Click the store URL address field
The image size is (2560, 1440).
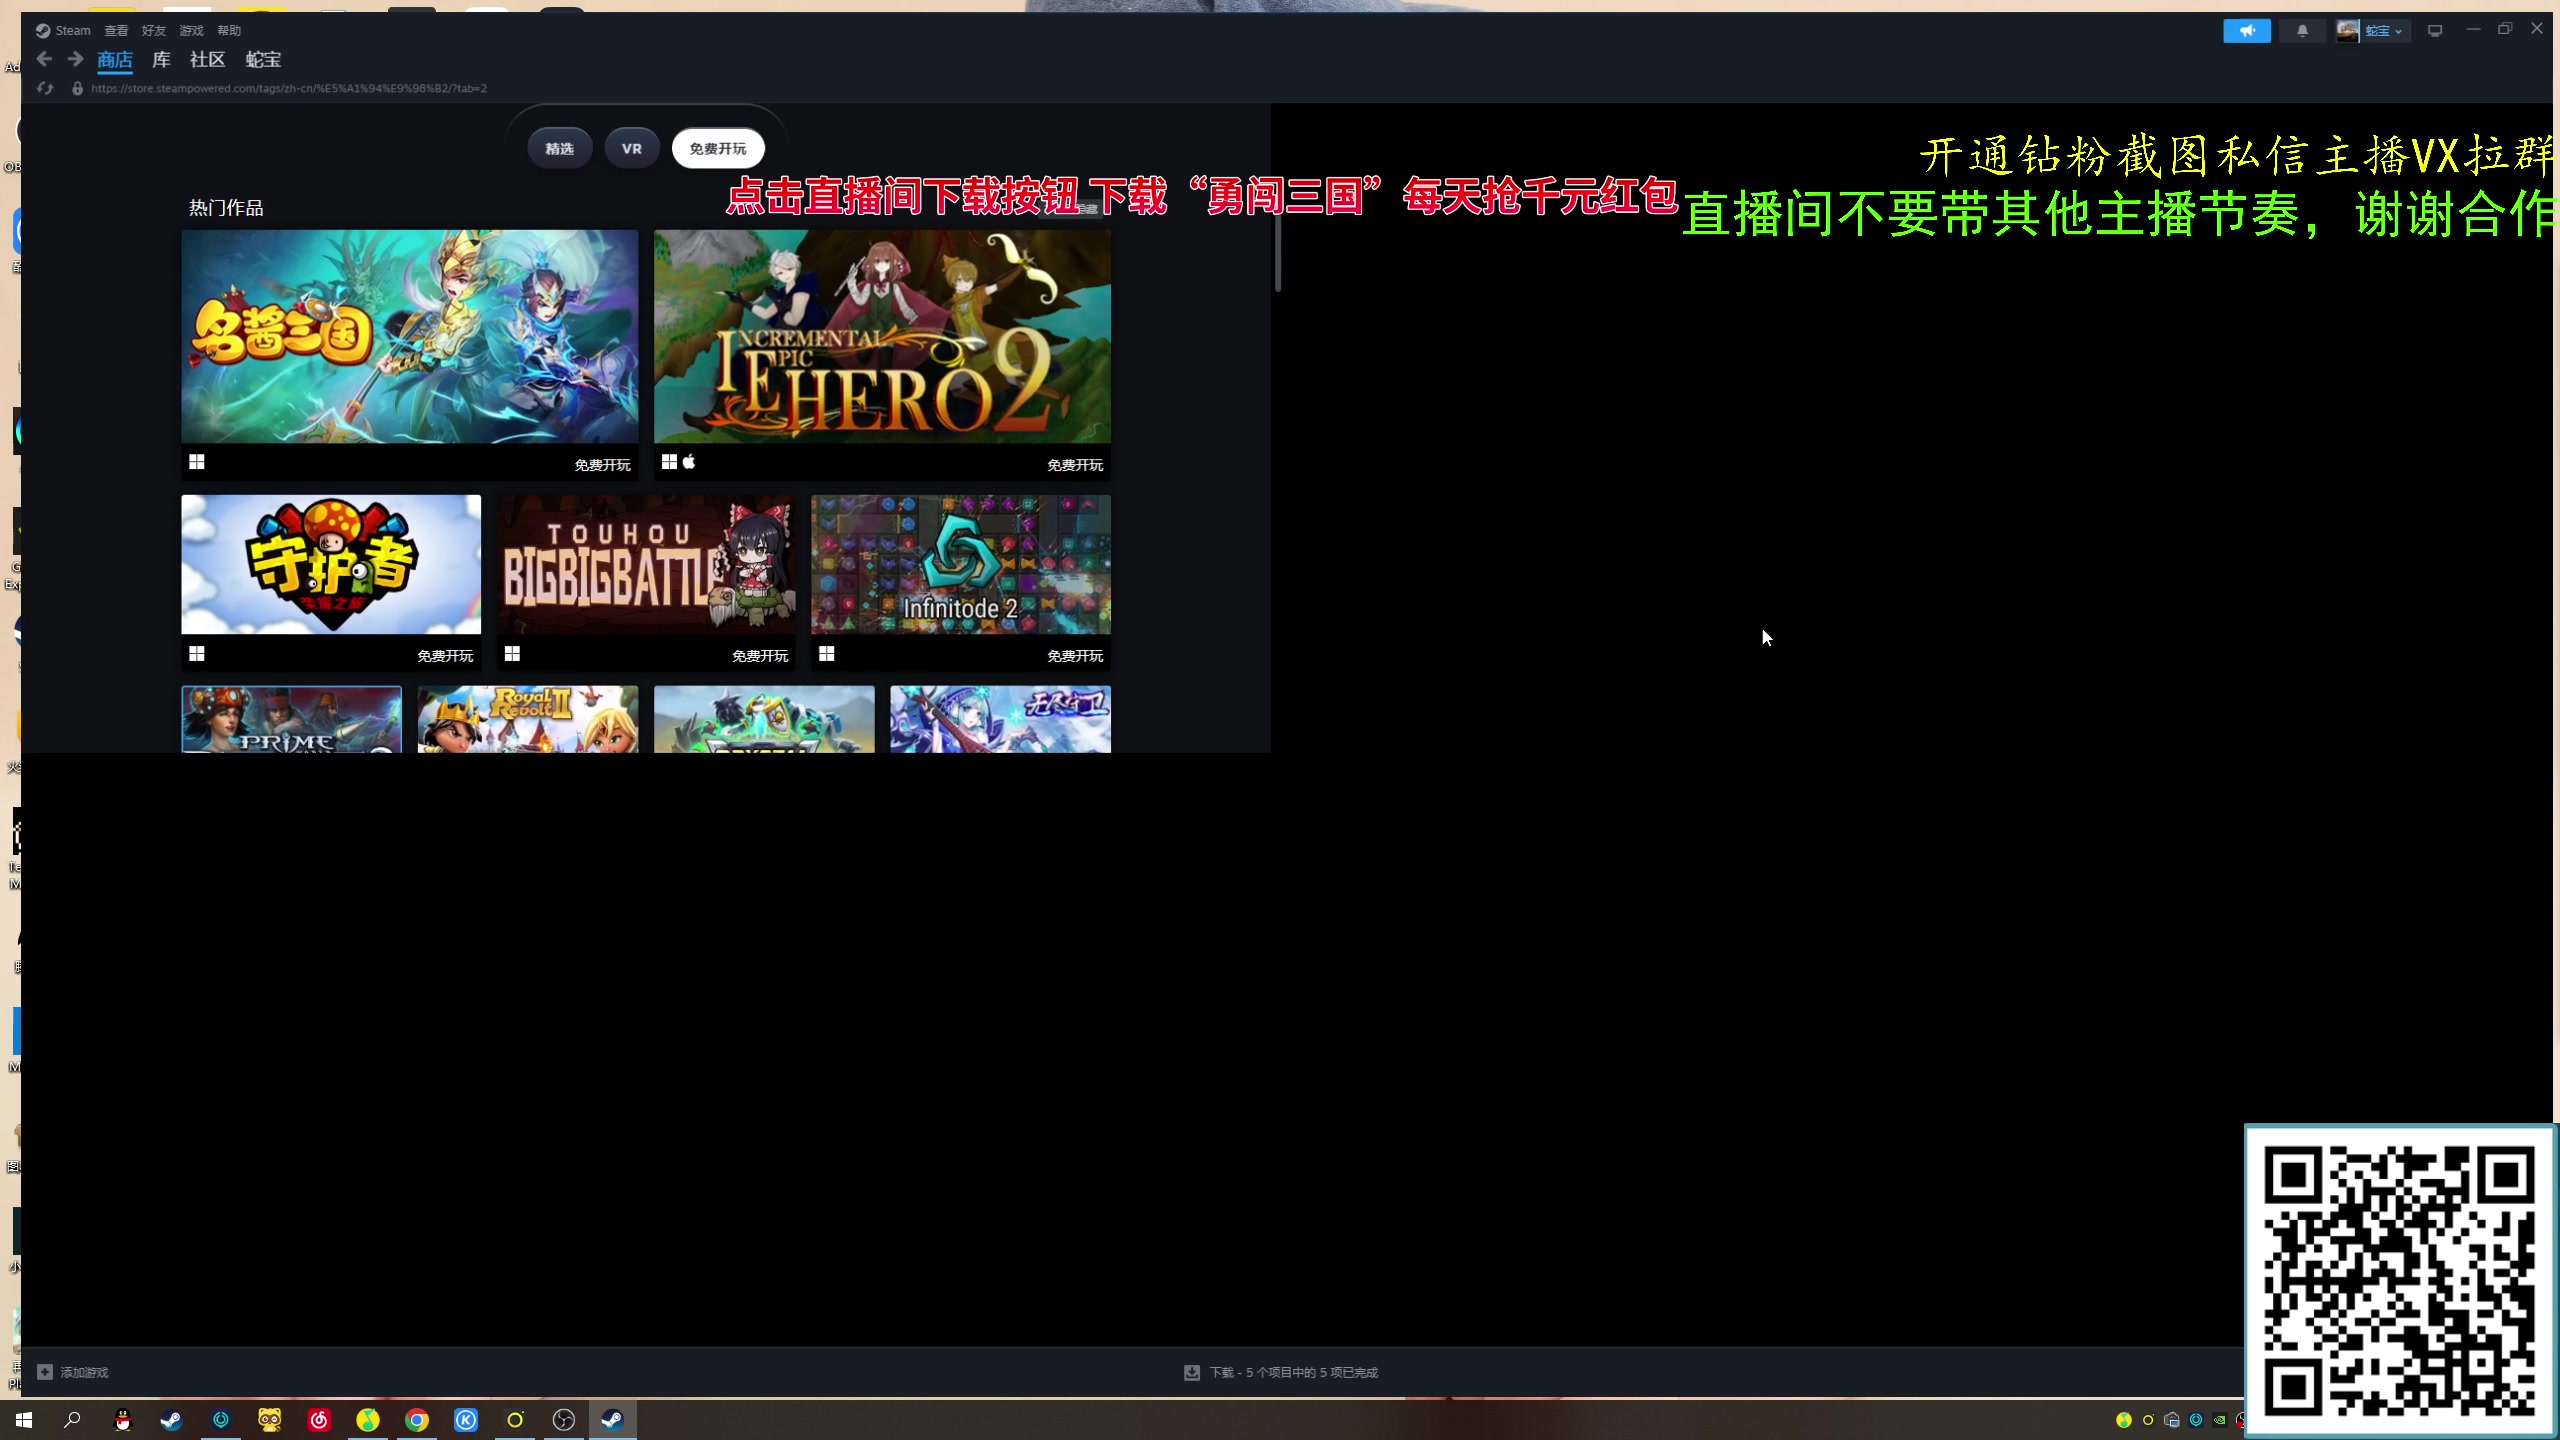[x=289, y=88]
